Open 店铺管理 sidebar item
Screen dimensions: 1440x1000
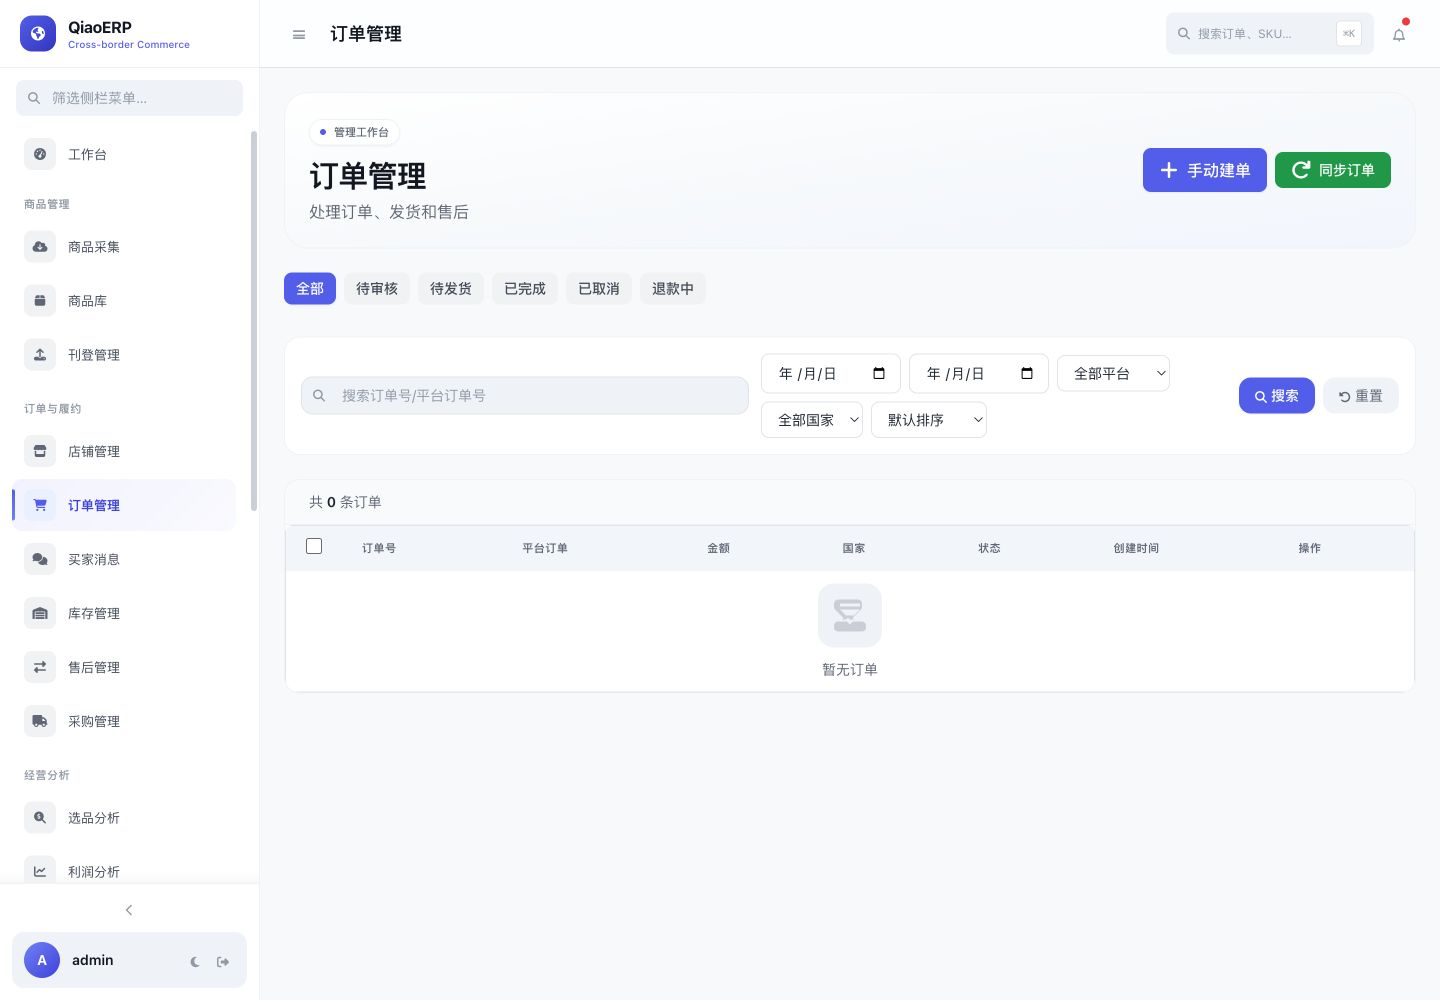pos(124,451)
